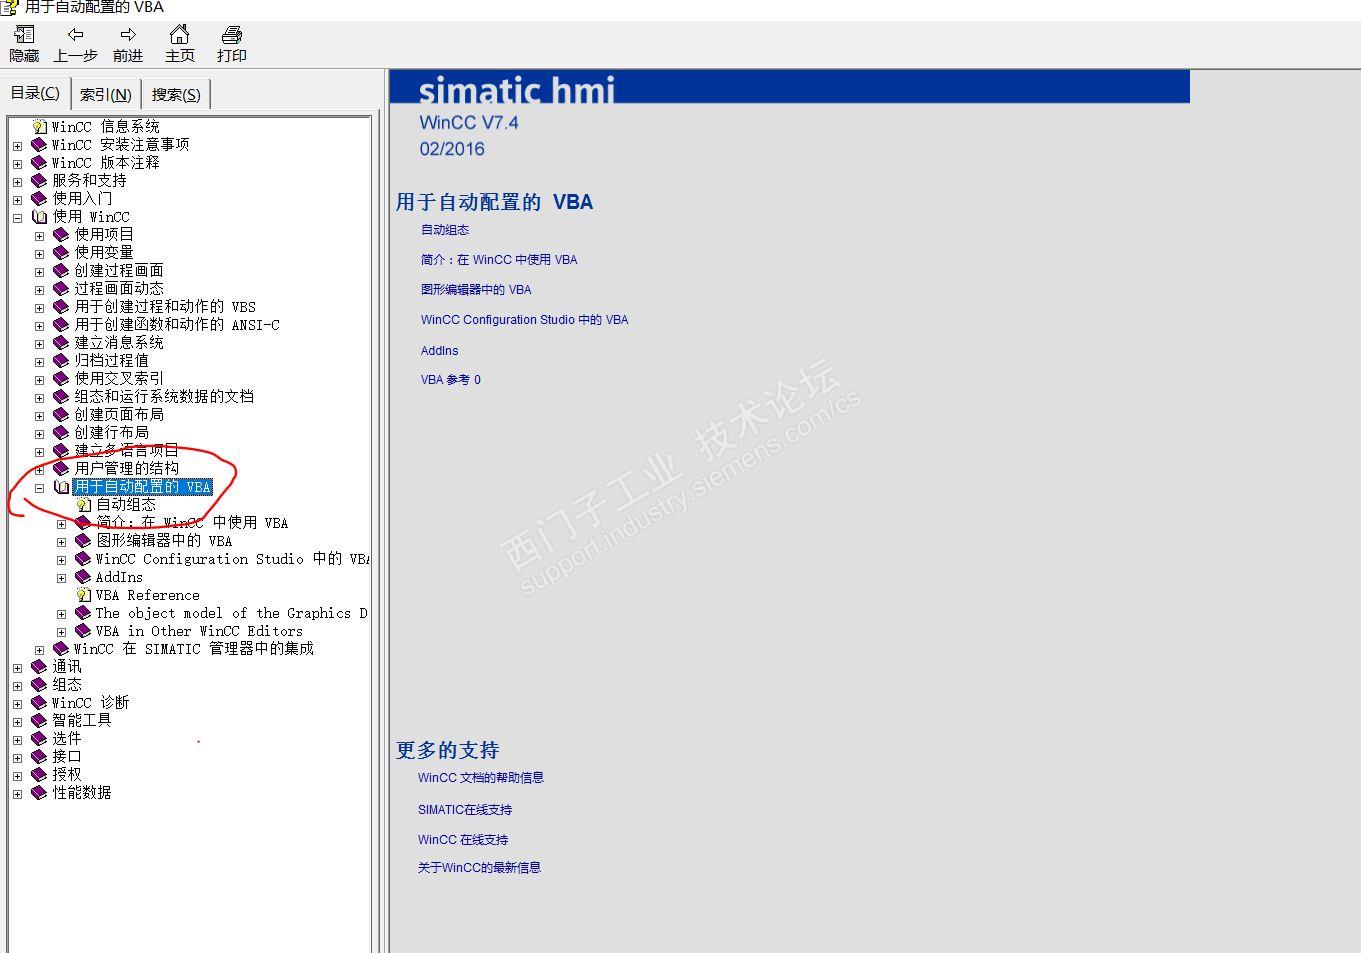
Task: Expand the 过程画面动态 node
Action: (x=39, y=290)
